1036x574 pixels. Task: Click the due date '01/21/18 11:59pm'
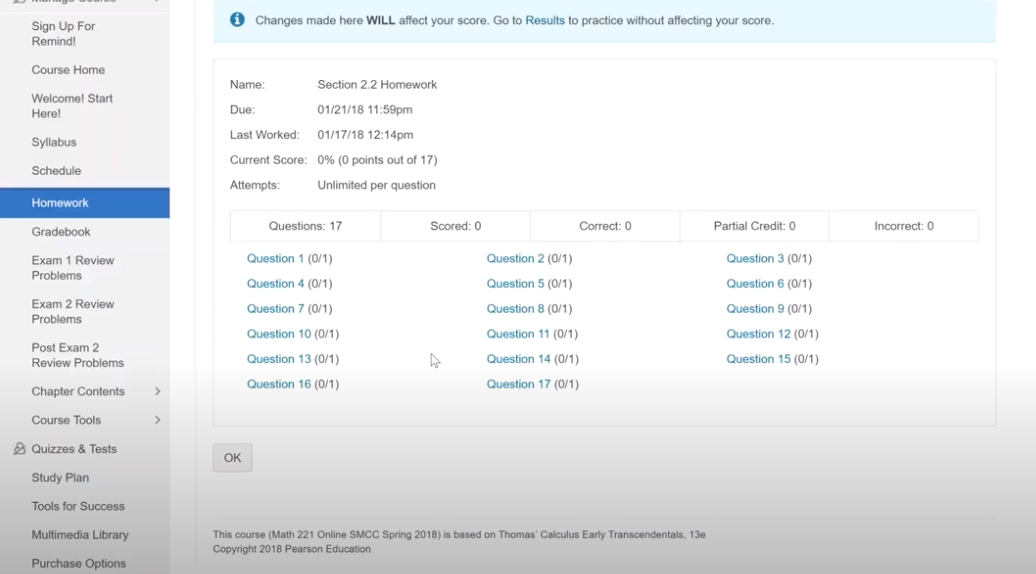pos(365,110)
